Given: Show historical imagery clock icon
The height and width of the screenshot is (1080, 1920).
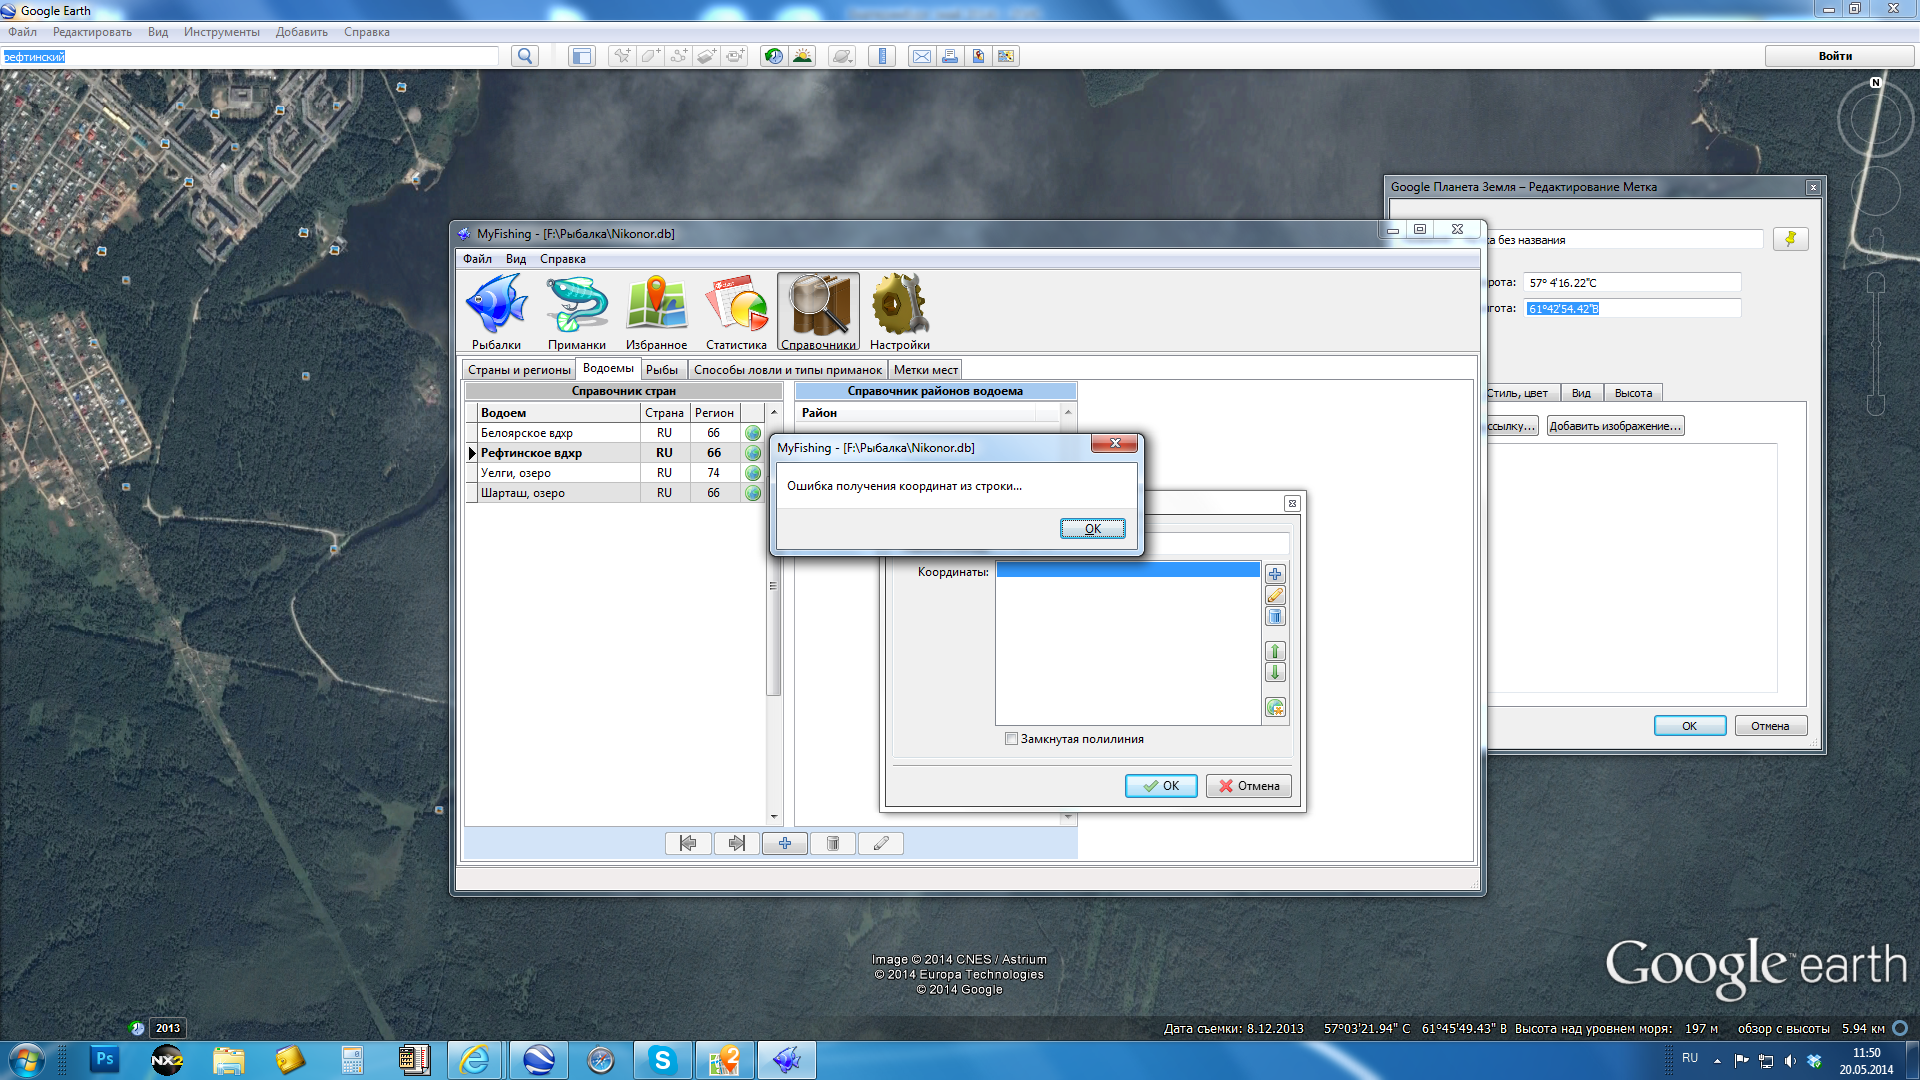Looking at the screenshot, I should 774,56.
